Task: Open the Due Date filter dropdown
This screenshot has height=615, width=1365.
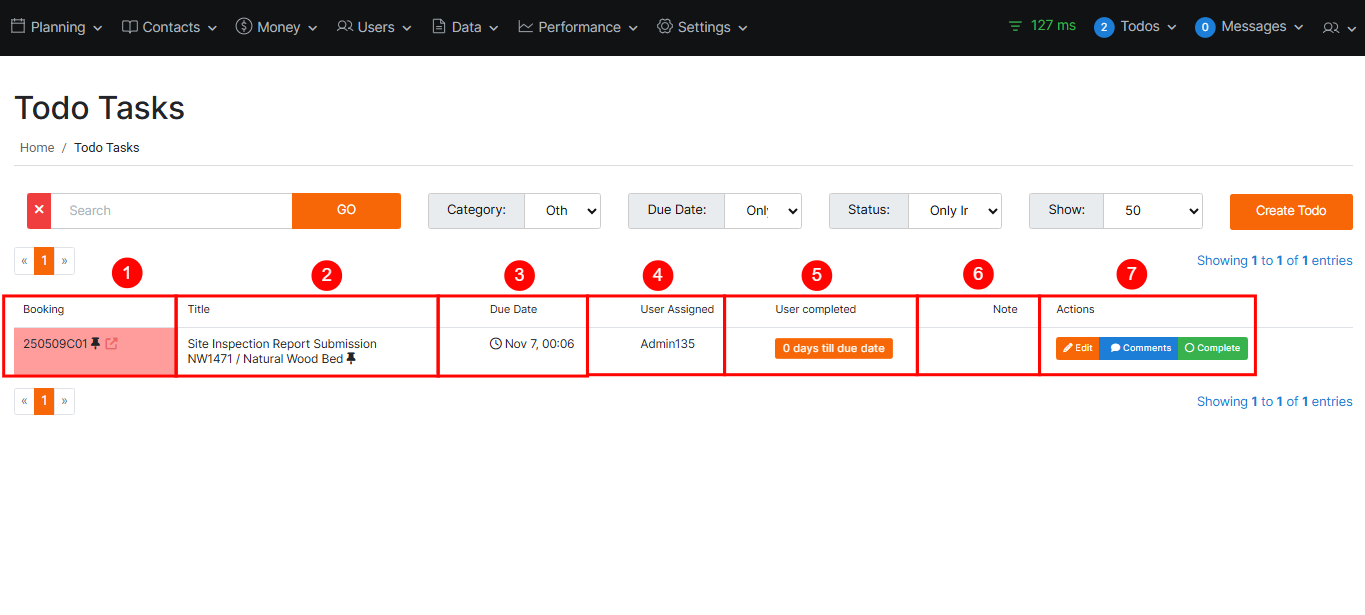Action: [x=762, y=211]
